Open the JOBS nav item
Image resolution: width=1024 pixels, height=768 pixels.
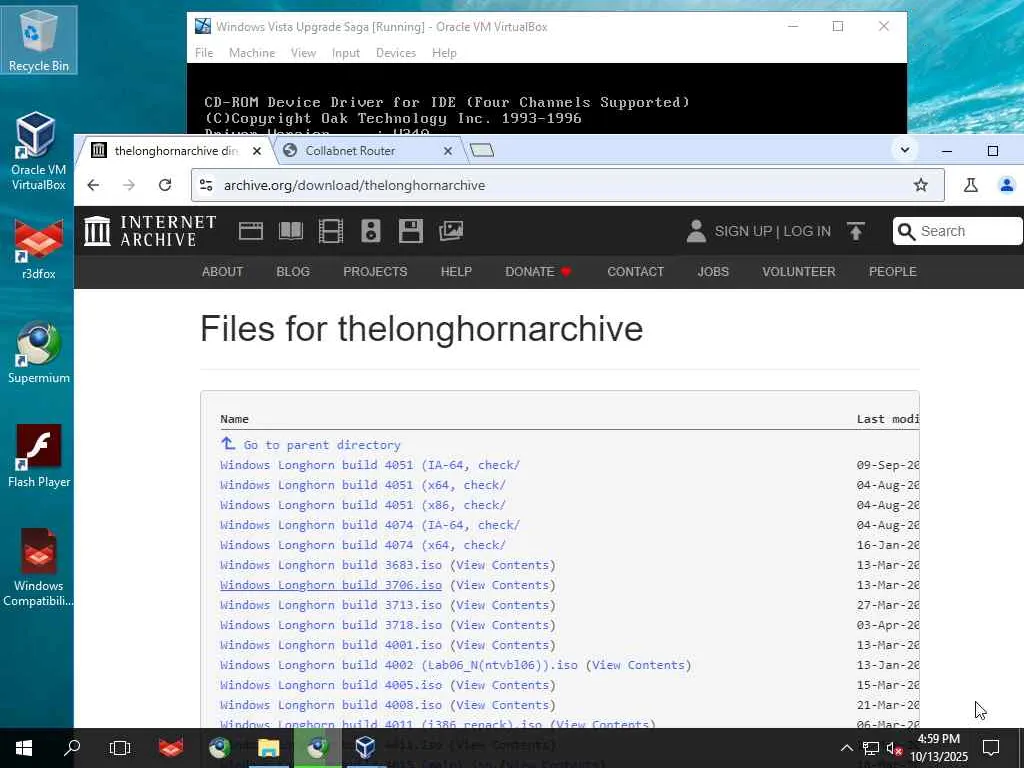click(712, 272)
